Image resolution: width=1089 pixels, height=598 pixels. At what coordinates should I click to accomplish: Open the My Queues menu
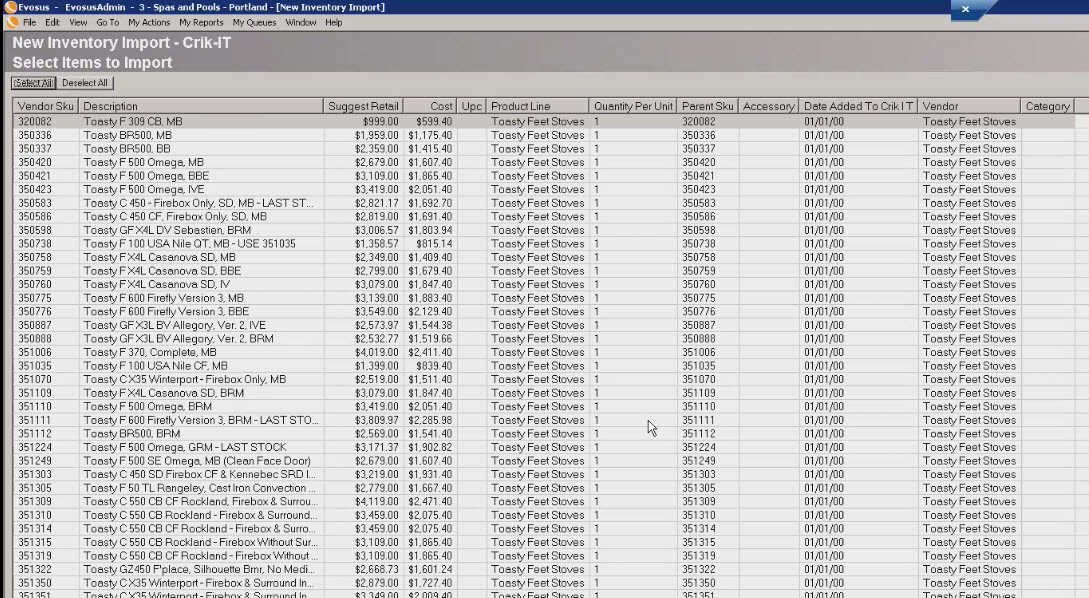[x=254, y=22]
